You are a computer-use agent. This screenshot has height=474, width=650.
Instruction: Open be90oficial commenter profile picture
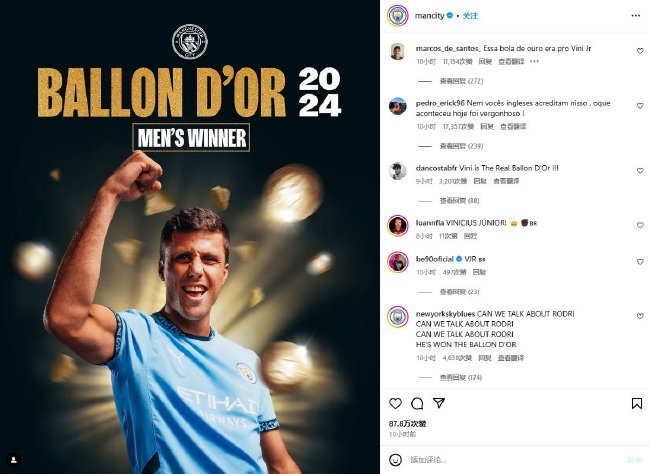[398, 262]
